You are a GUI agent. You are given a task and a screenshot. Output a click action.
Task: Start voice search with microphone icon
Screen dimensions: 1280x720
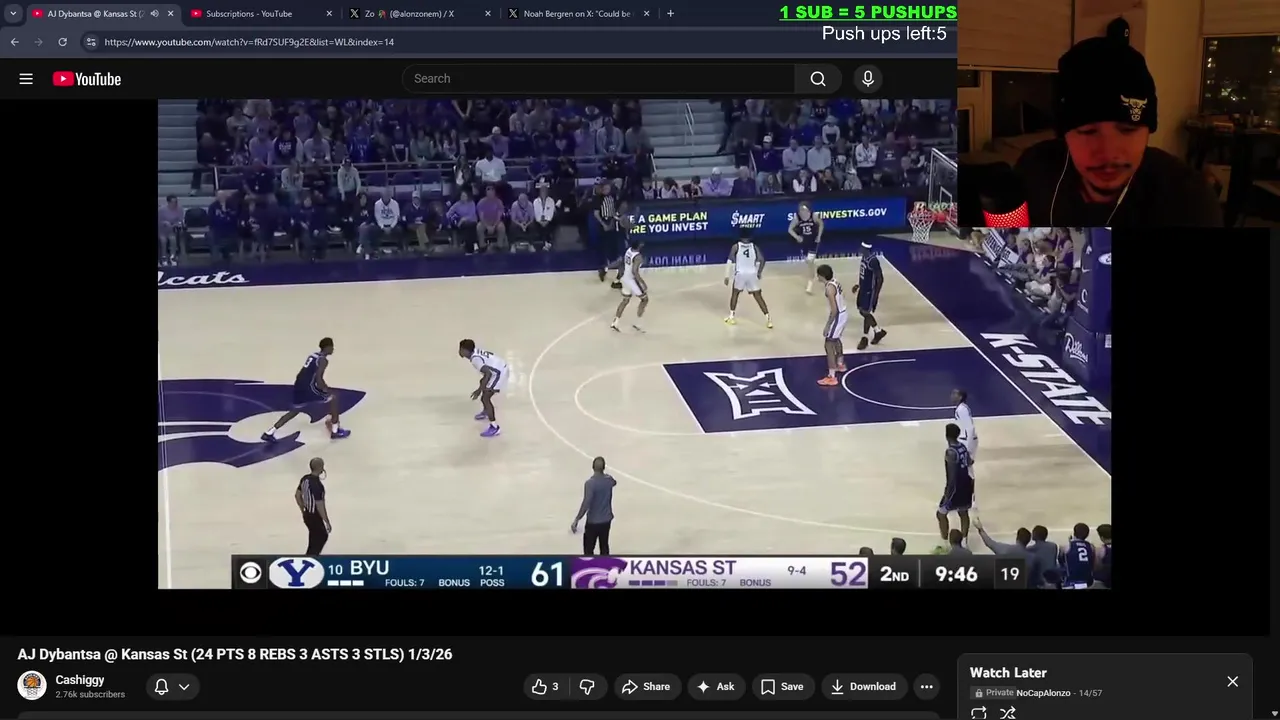(x=868, y=79)
